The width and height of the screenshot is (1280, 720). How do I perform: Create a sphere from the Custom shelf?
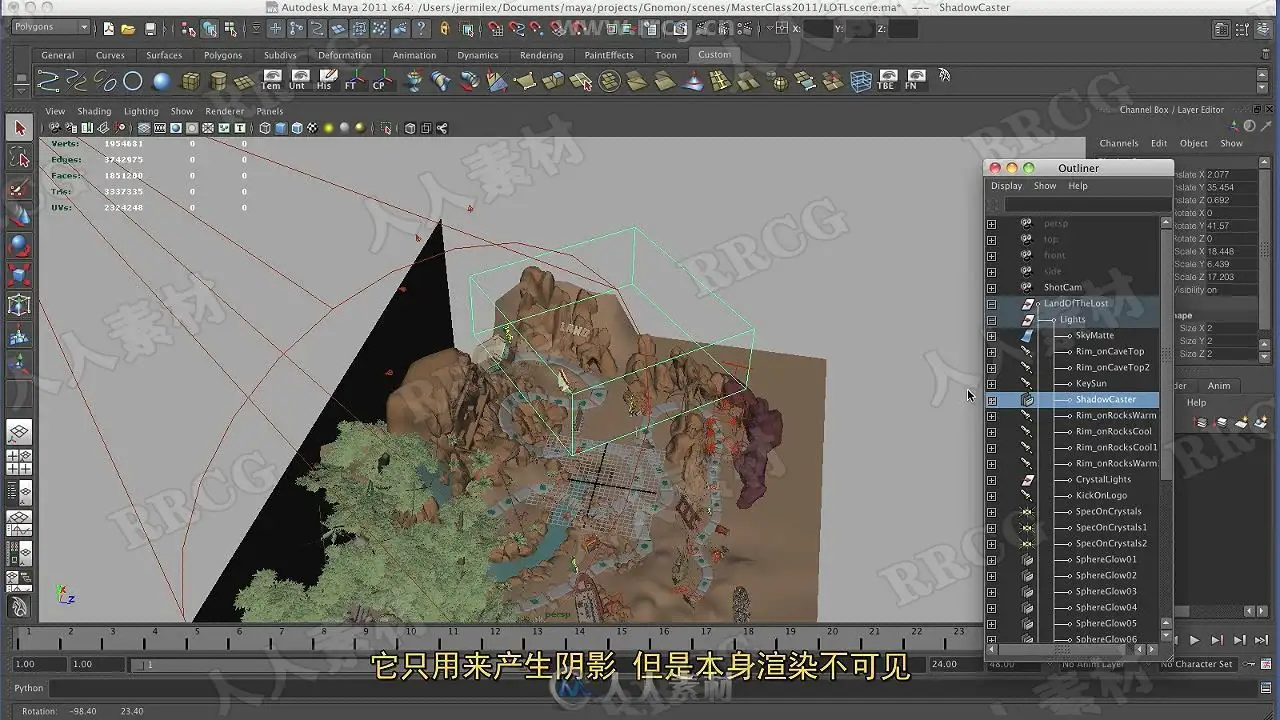(162, 81)
